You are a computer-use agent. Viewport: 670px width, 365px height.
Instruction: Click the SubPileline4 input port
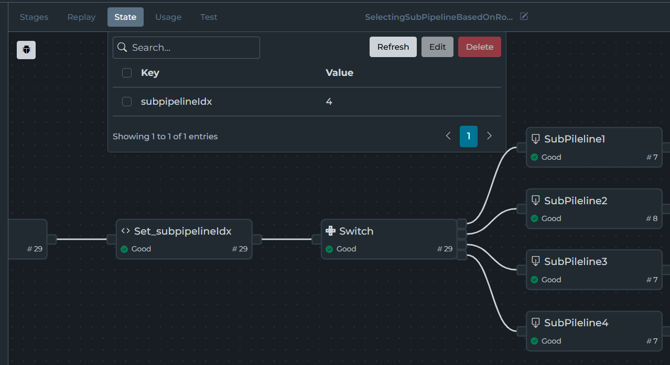click(521, 331)
